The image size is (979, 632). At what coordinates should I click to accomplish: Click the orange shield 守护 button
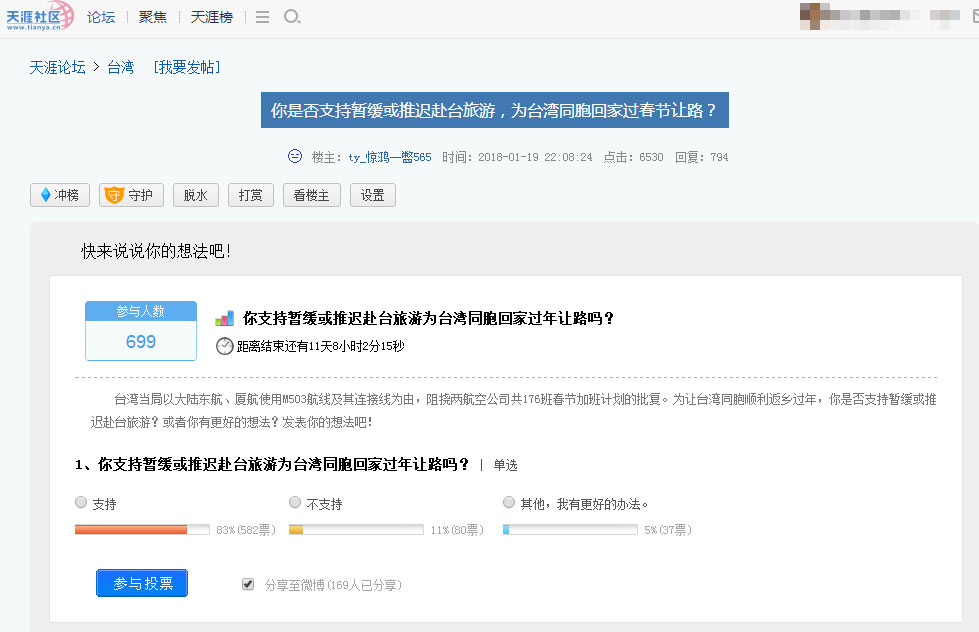click(x=131, y=195)
